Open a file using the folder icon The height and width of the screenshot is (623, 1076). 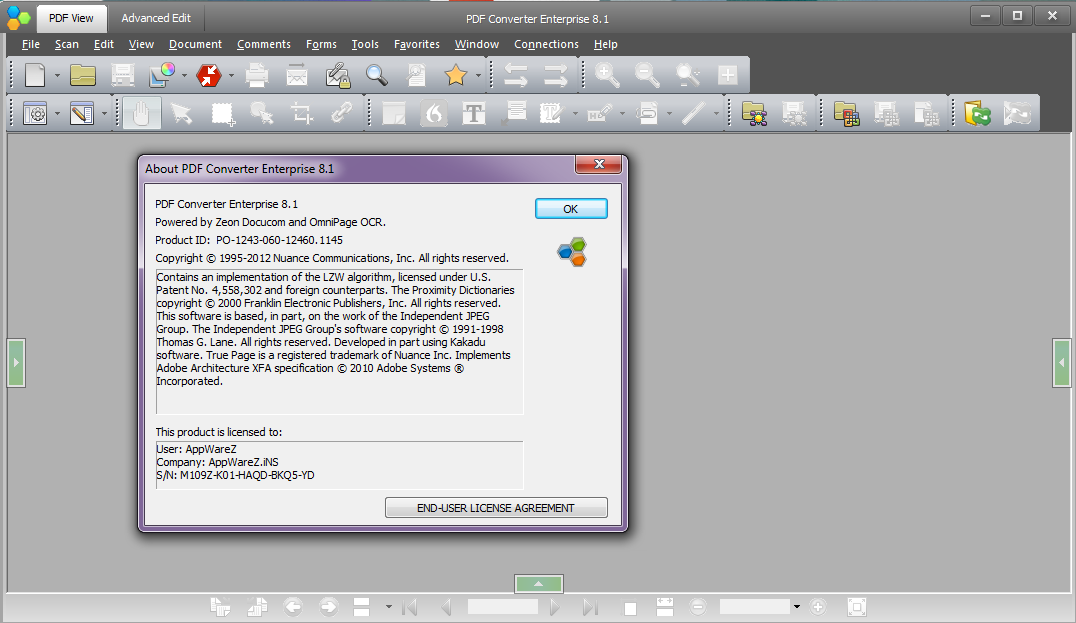click(82, 75)
